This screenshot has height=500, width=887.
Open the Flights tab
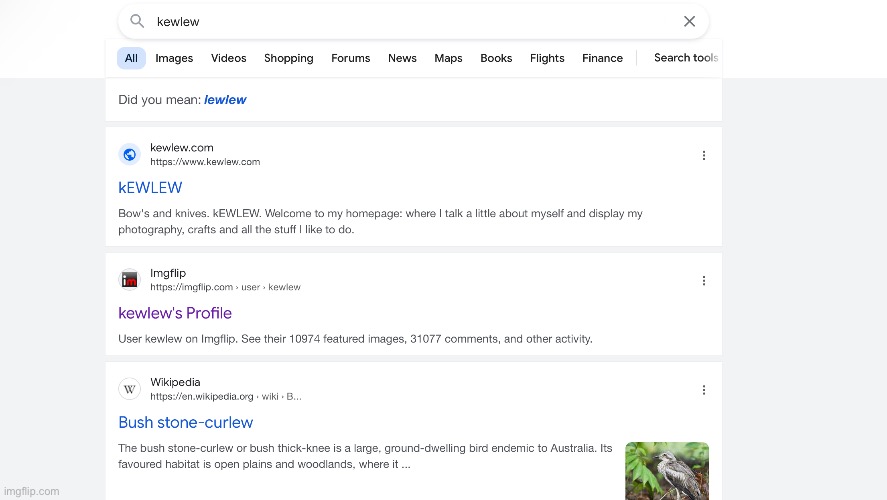pyautogui.click(x=547, y=58)
